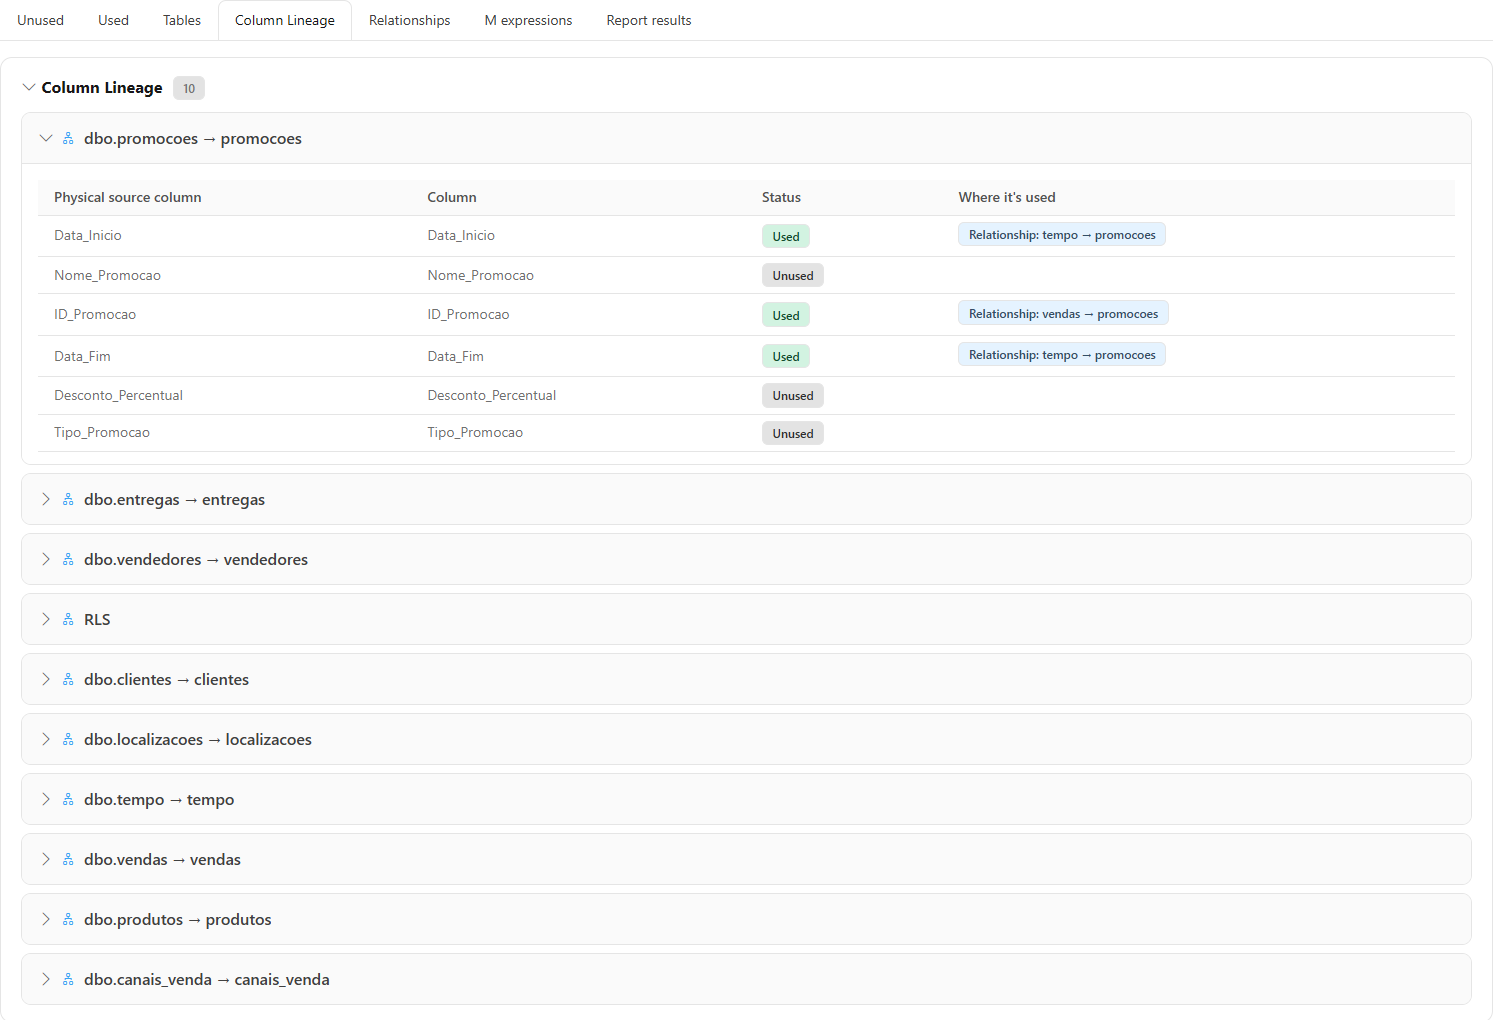Click the Where it's used column header
1493x1024 pixels.
point(1007,198)
